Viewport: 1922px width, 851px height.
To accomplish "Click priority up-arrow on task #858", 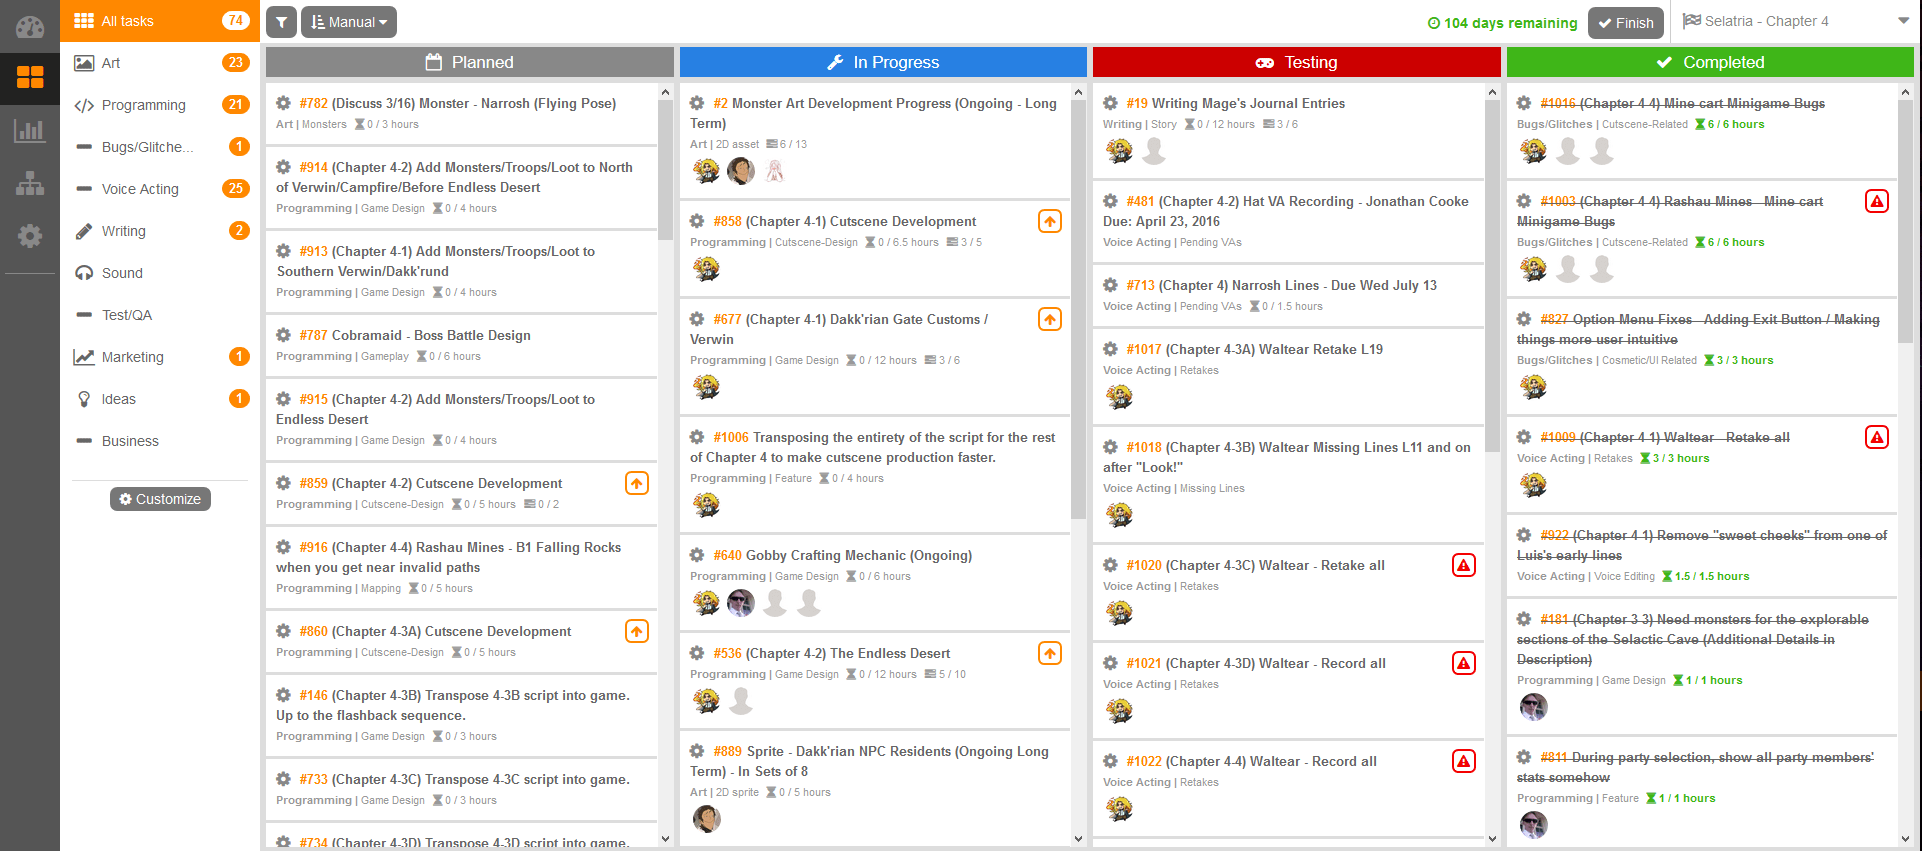I will 1049,221.
